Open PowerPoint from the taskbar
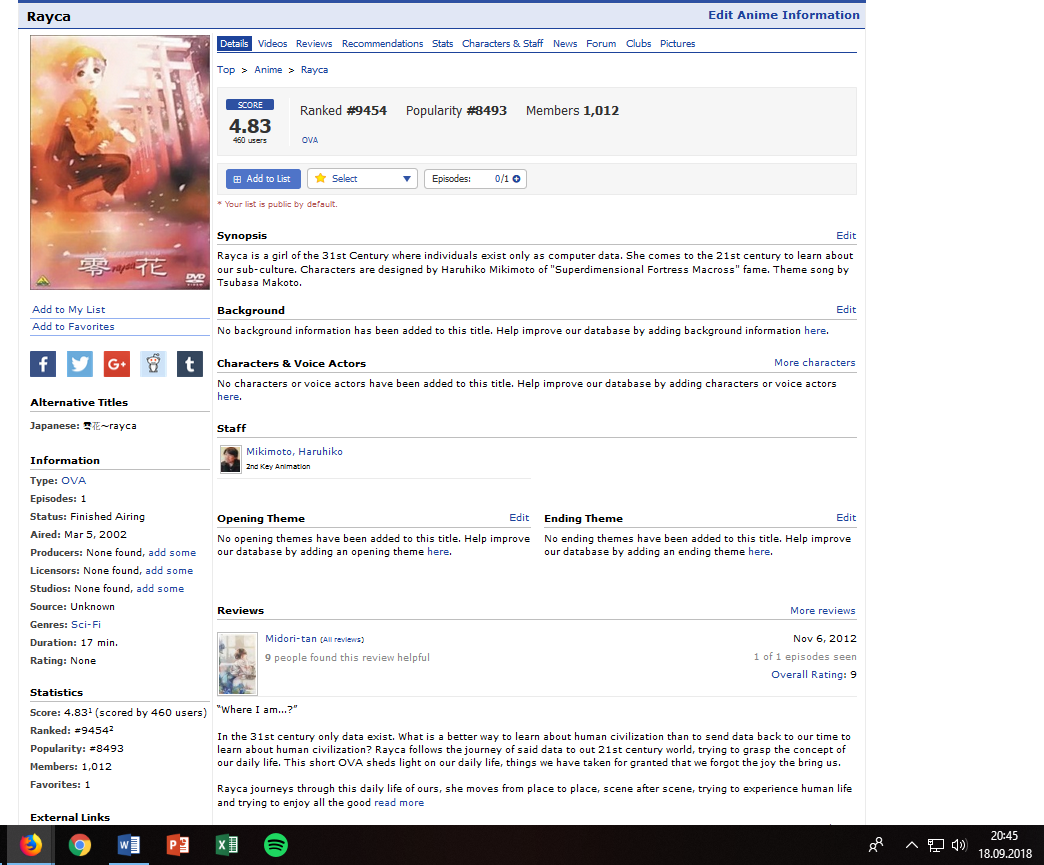This screenshot has width=1044, height=865. pos(178,845)
